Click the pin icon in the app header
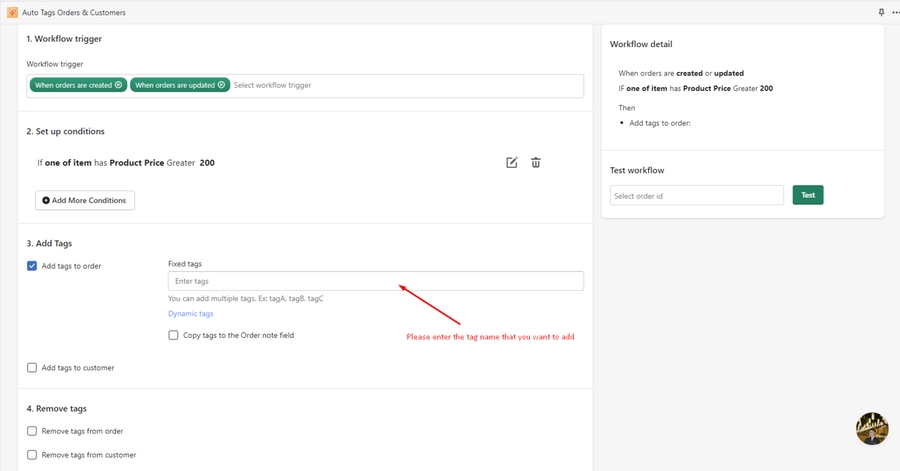 [x=881, y=13]
